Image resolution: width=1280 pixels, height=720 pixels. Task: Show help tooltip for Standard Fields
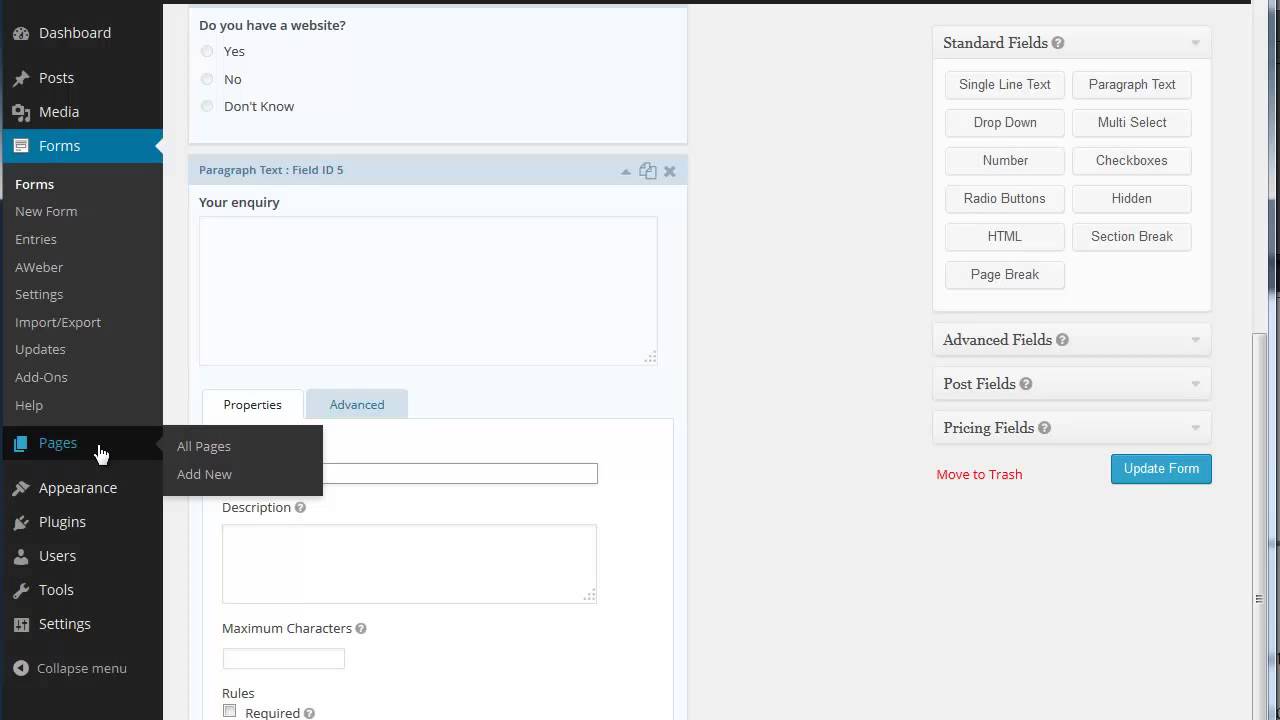1058,43
